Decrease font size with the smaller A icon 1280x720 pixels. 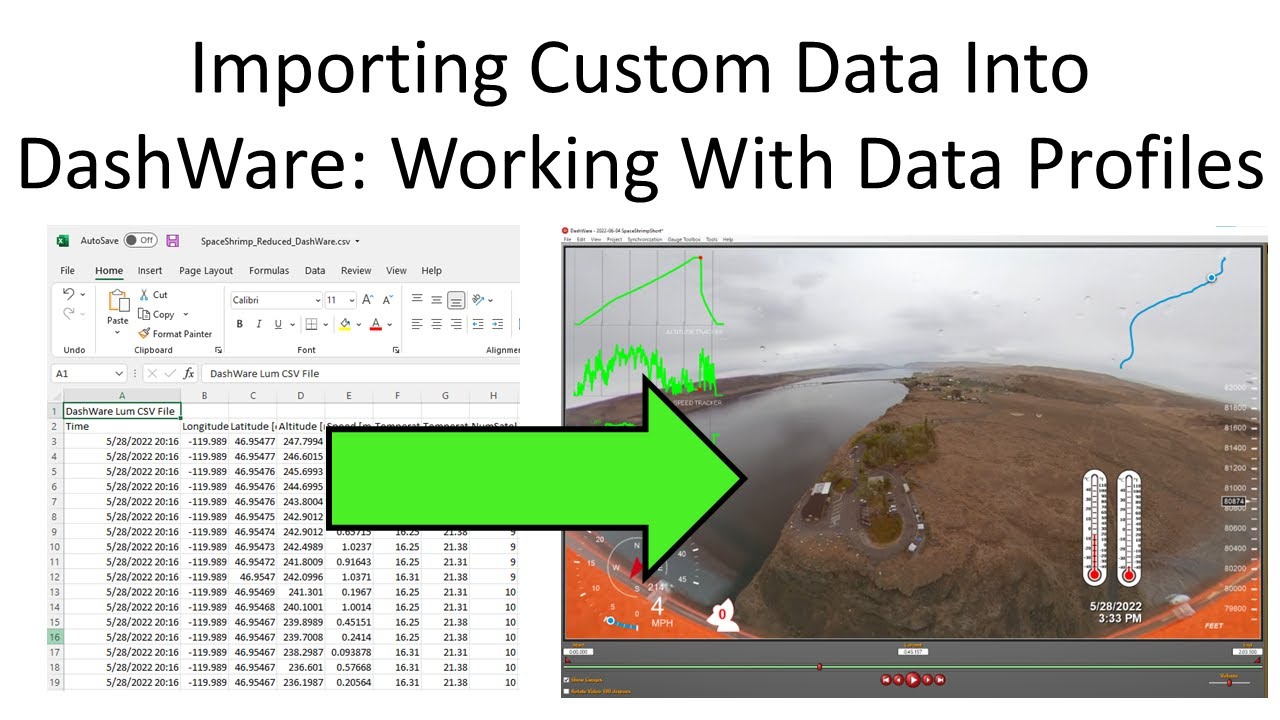point(387,300)
